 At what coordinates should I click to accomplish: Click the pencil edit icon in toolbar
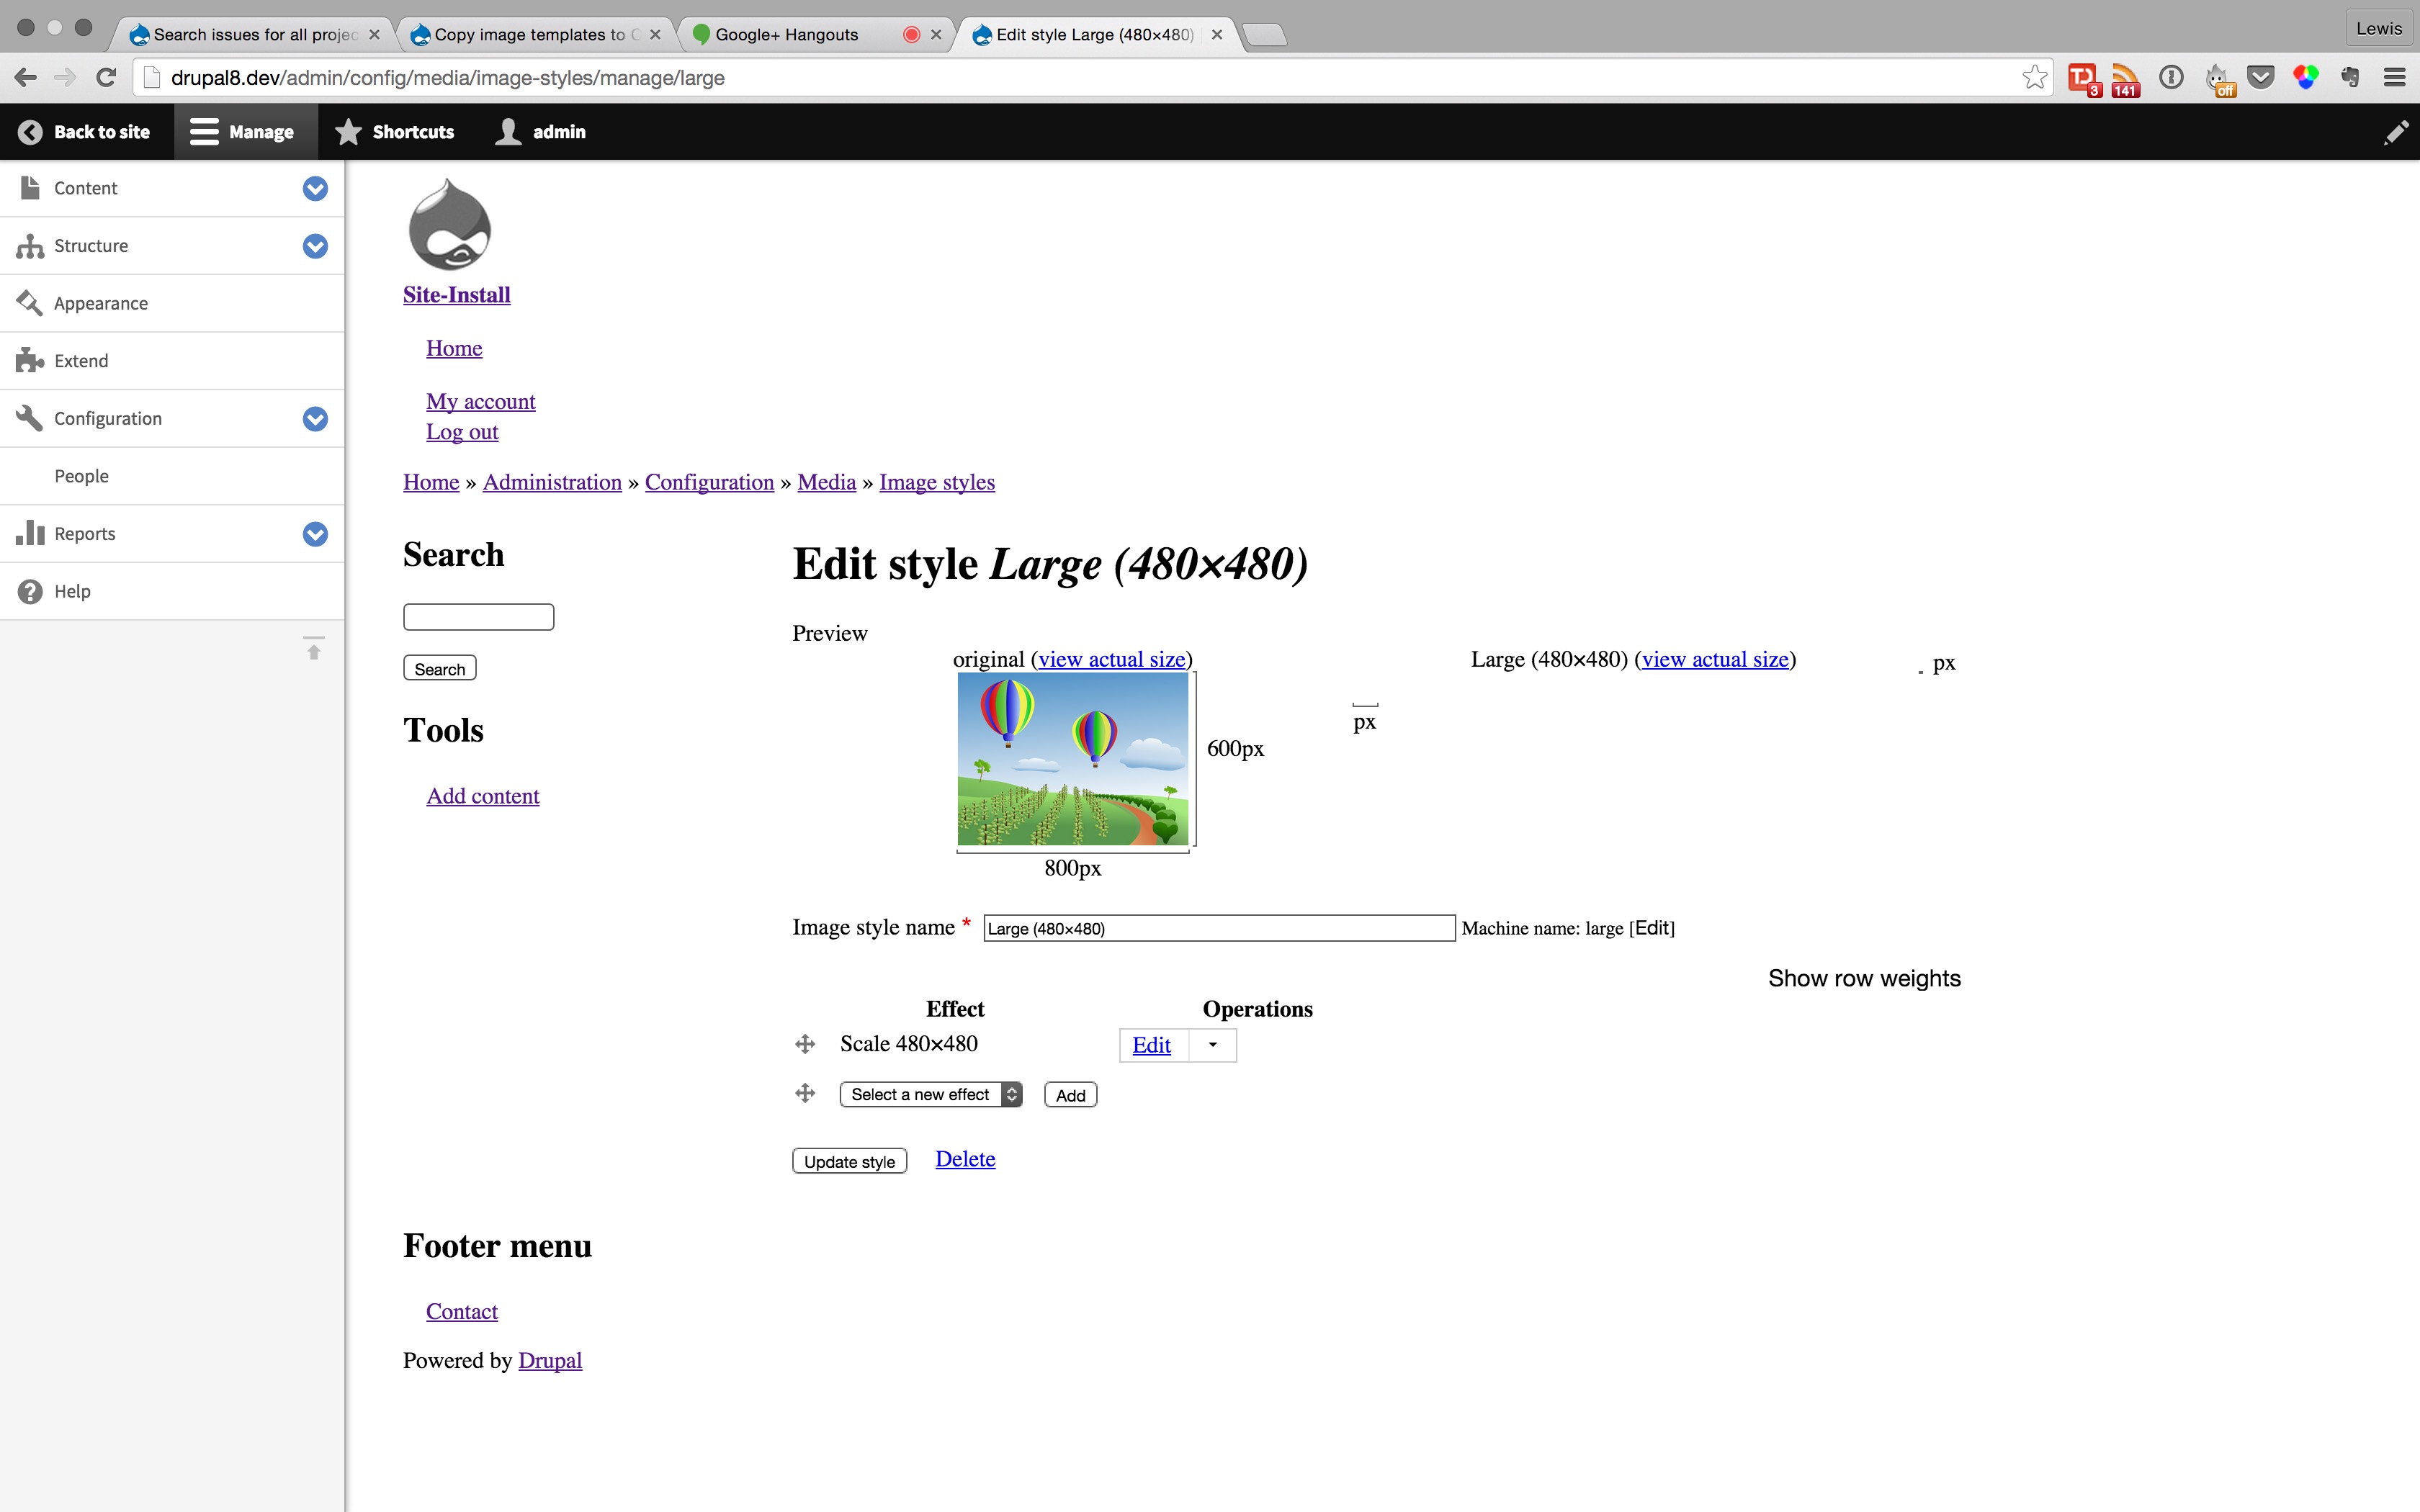(2396, 132)
